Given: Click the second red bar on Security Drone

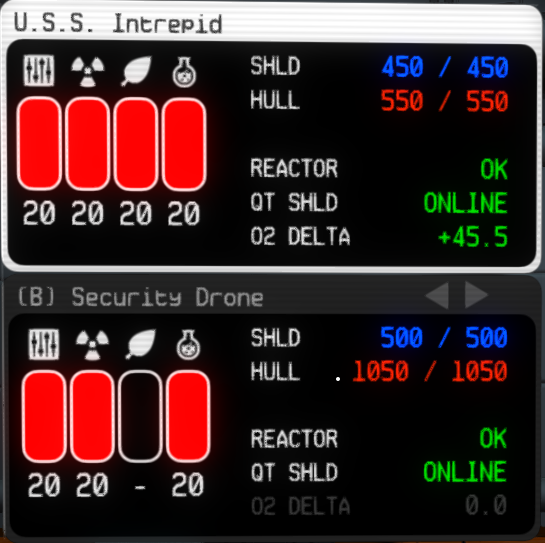Looking at the screenshot, I should click(x=92, y=416).
